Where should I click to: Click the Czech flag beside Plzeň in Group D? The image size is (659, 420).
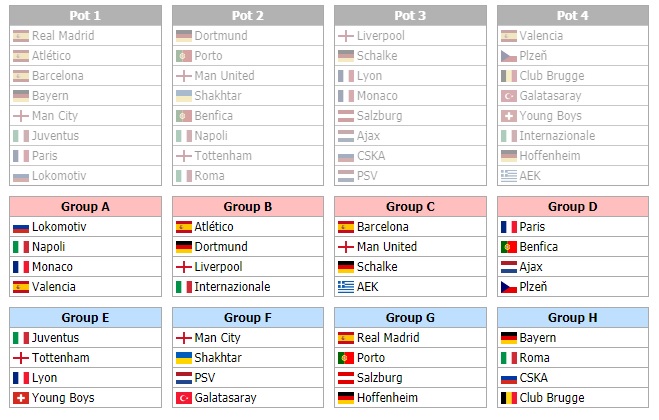509,287
